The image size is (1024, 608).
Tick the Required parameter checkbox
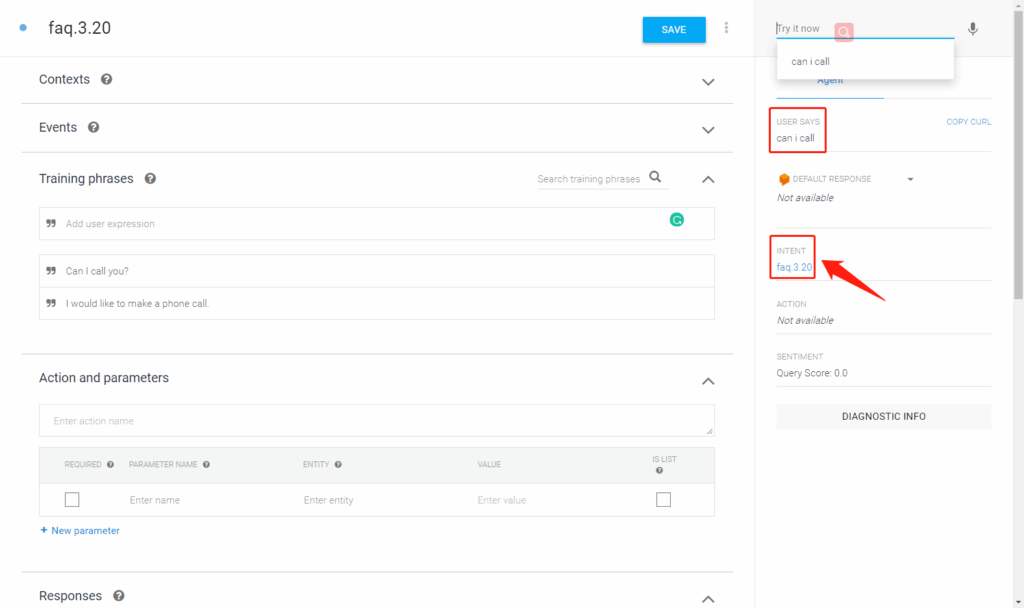(72, 500)
